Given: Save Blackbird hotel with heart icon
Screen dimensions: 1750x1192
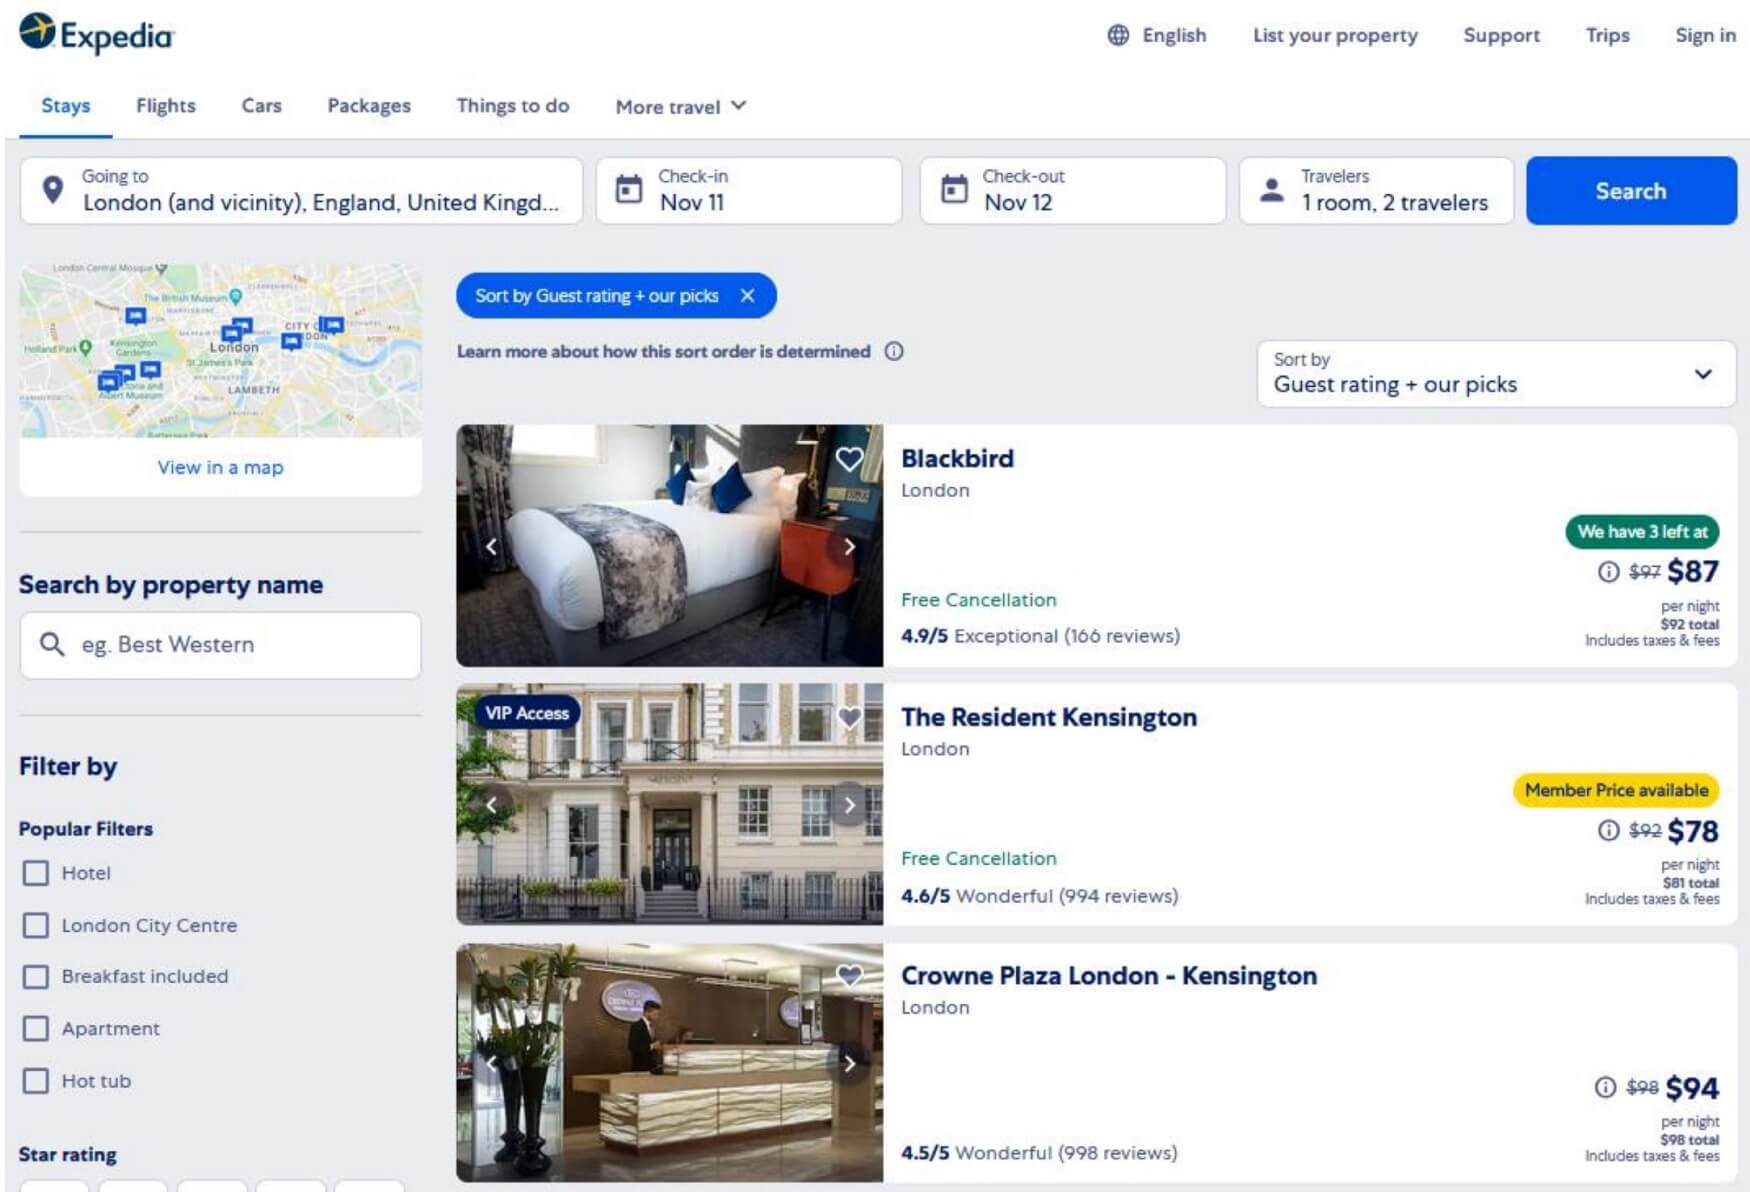Looking at the screenshot, I should [849, 459].
